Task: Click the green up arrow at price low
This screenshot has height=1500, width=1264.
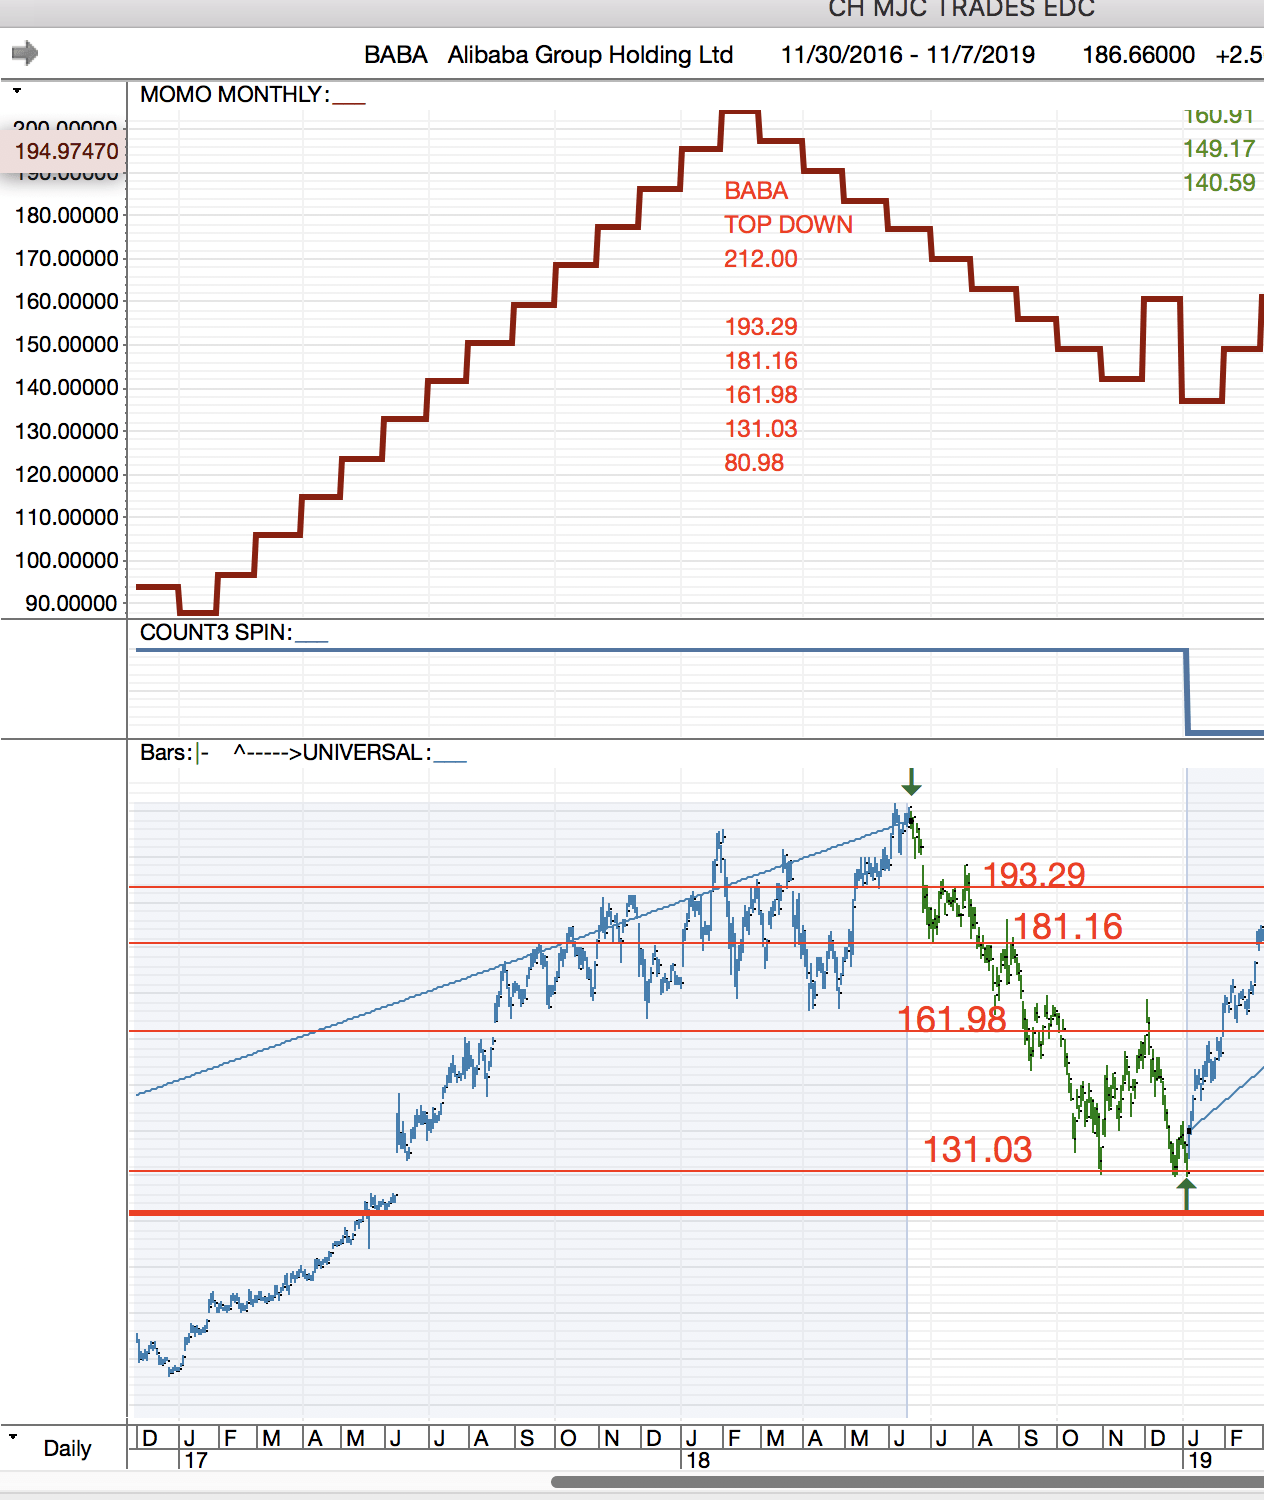Action: click(x=1186, y=1193)
